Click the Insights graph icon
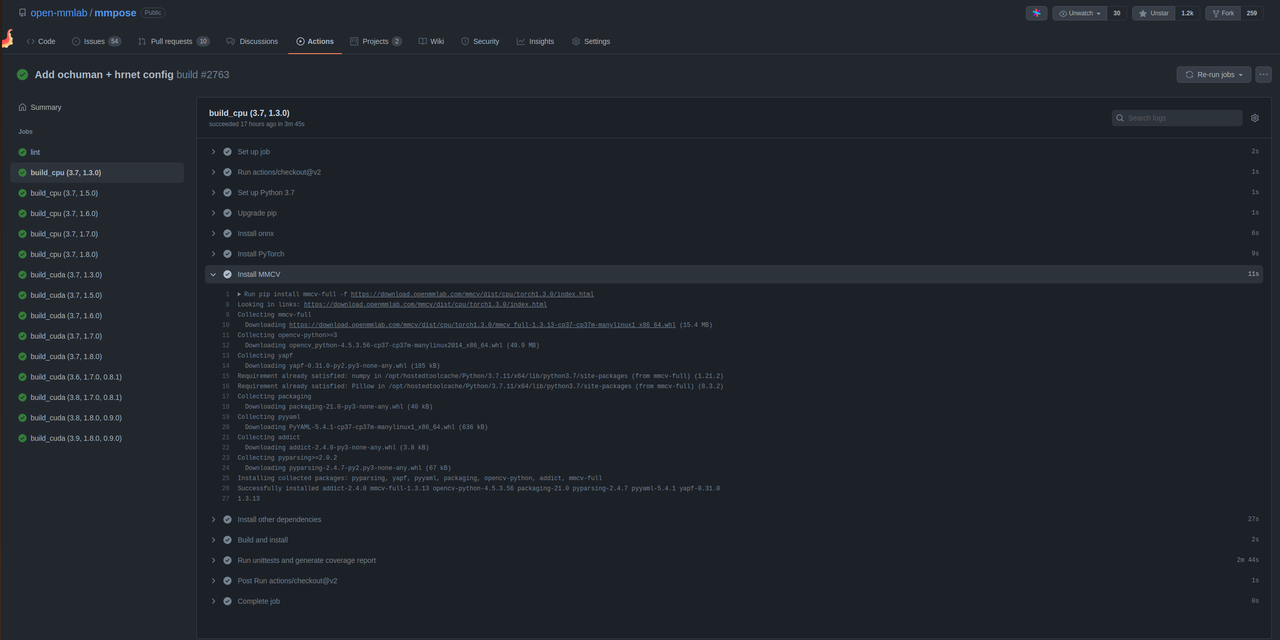The height and width of the screenshot is (640, 1280). point(519,41)
